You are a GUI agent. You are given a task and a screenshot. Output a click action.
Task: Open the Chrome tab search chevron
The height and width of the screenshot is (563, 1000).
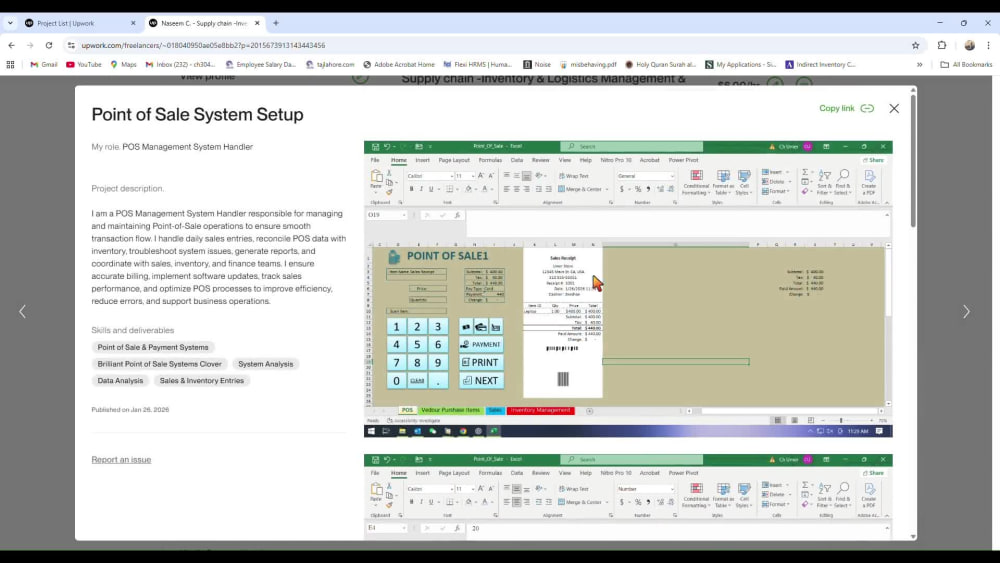[x=10, y=23]
